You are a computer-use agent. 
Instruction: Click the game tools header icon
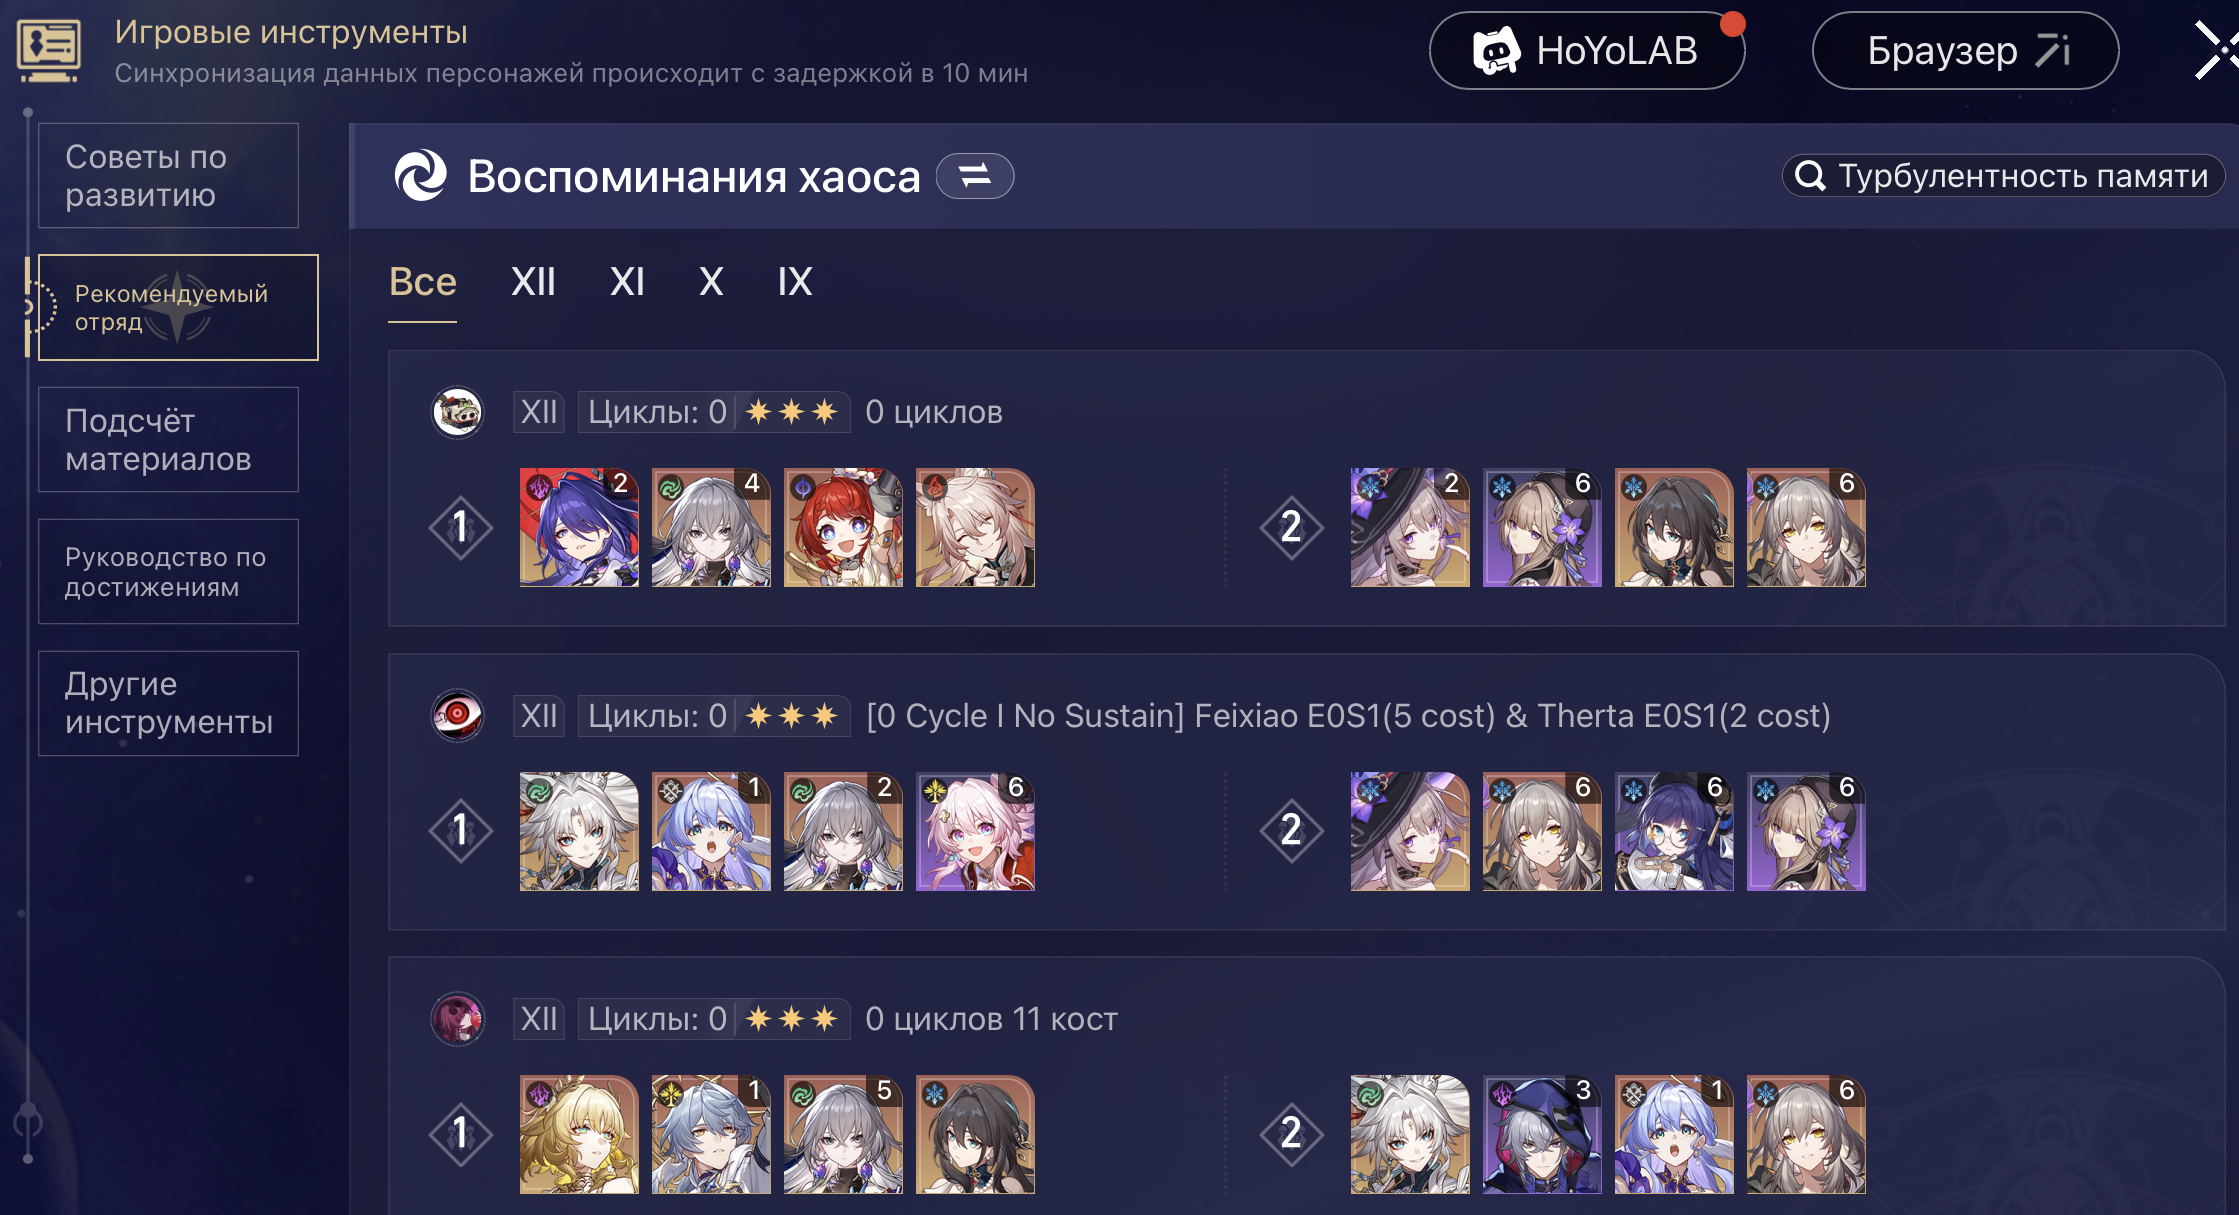pyautogui.click(x=48, y=50)
